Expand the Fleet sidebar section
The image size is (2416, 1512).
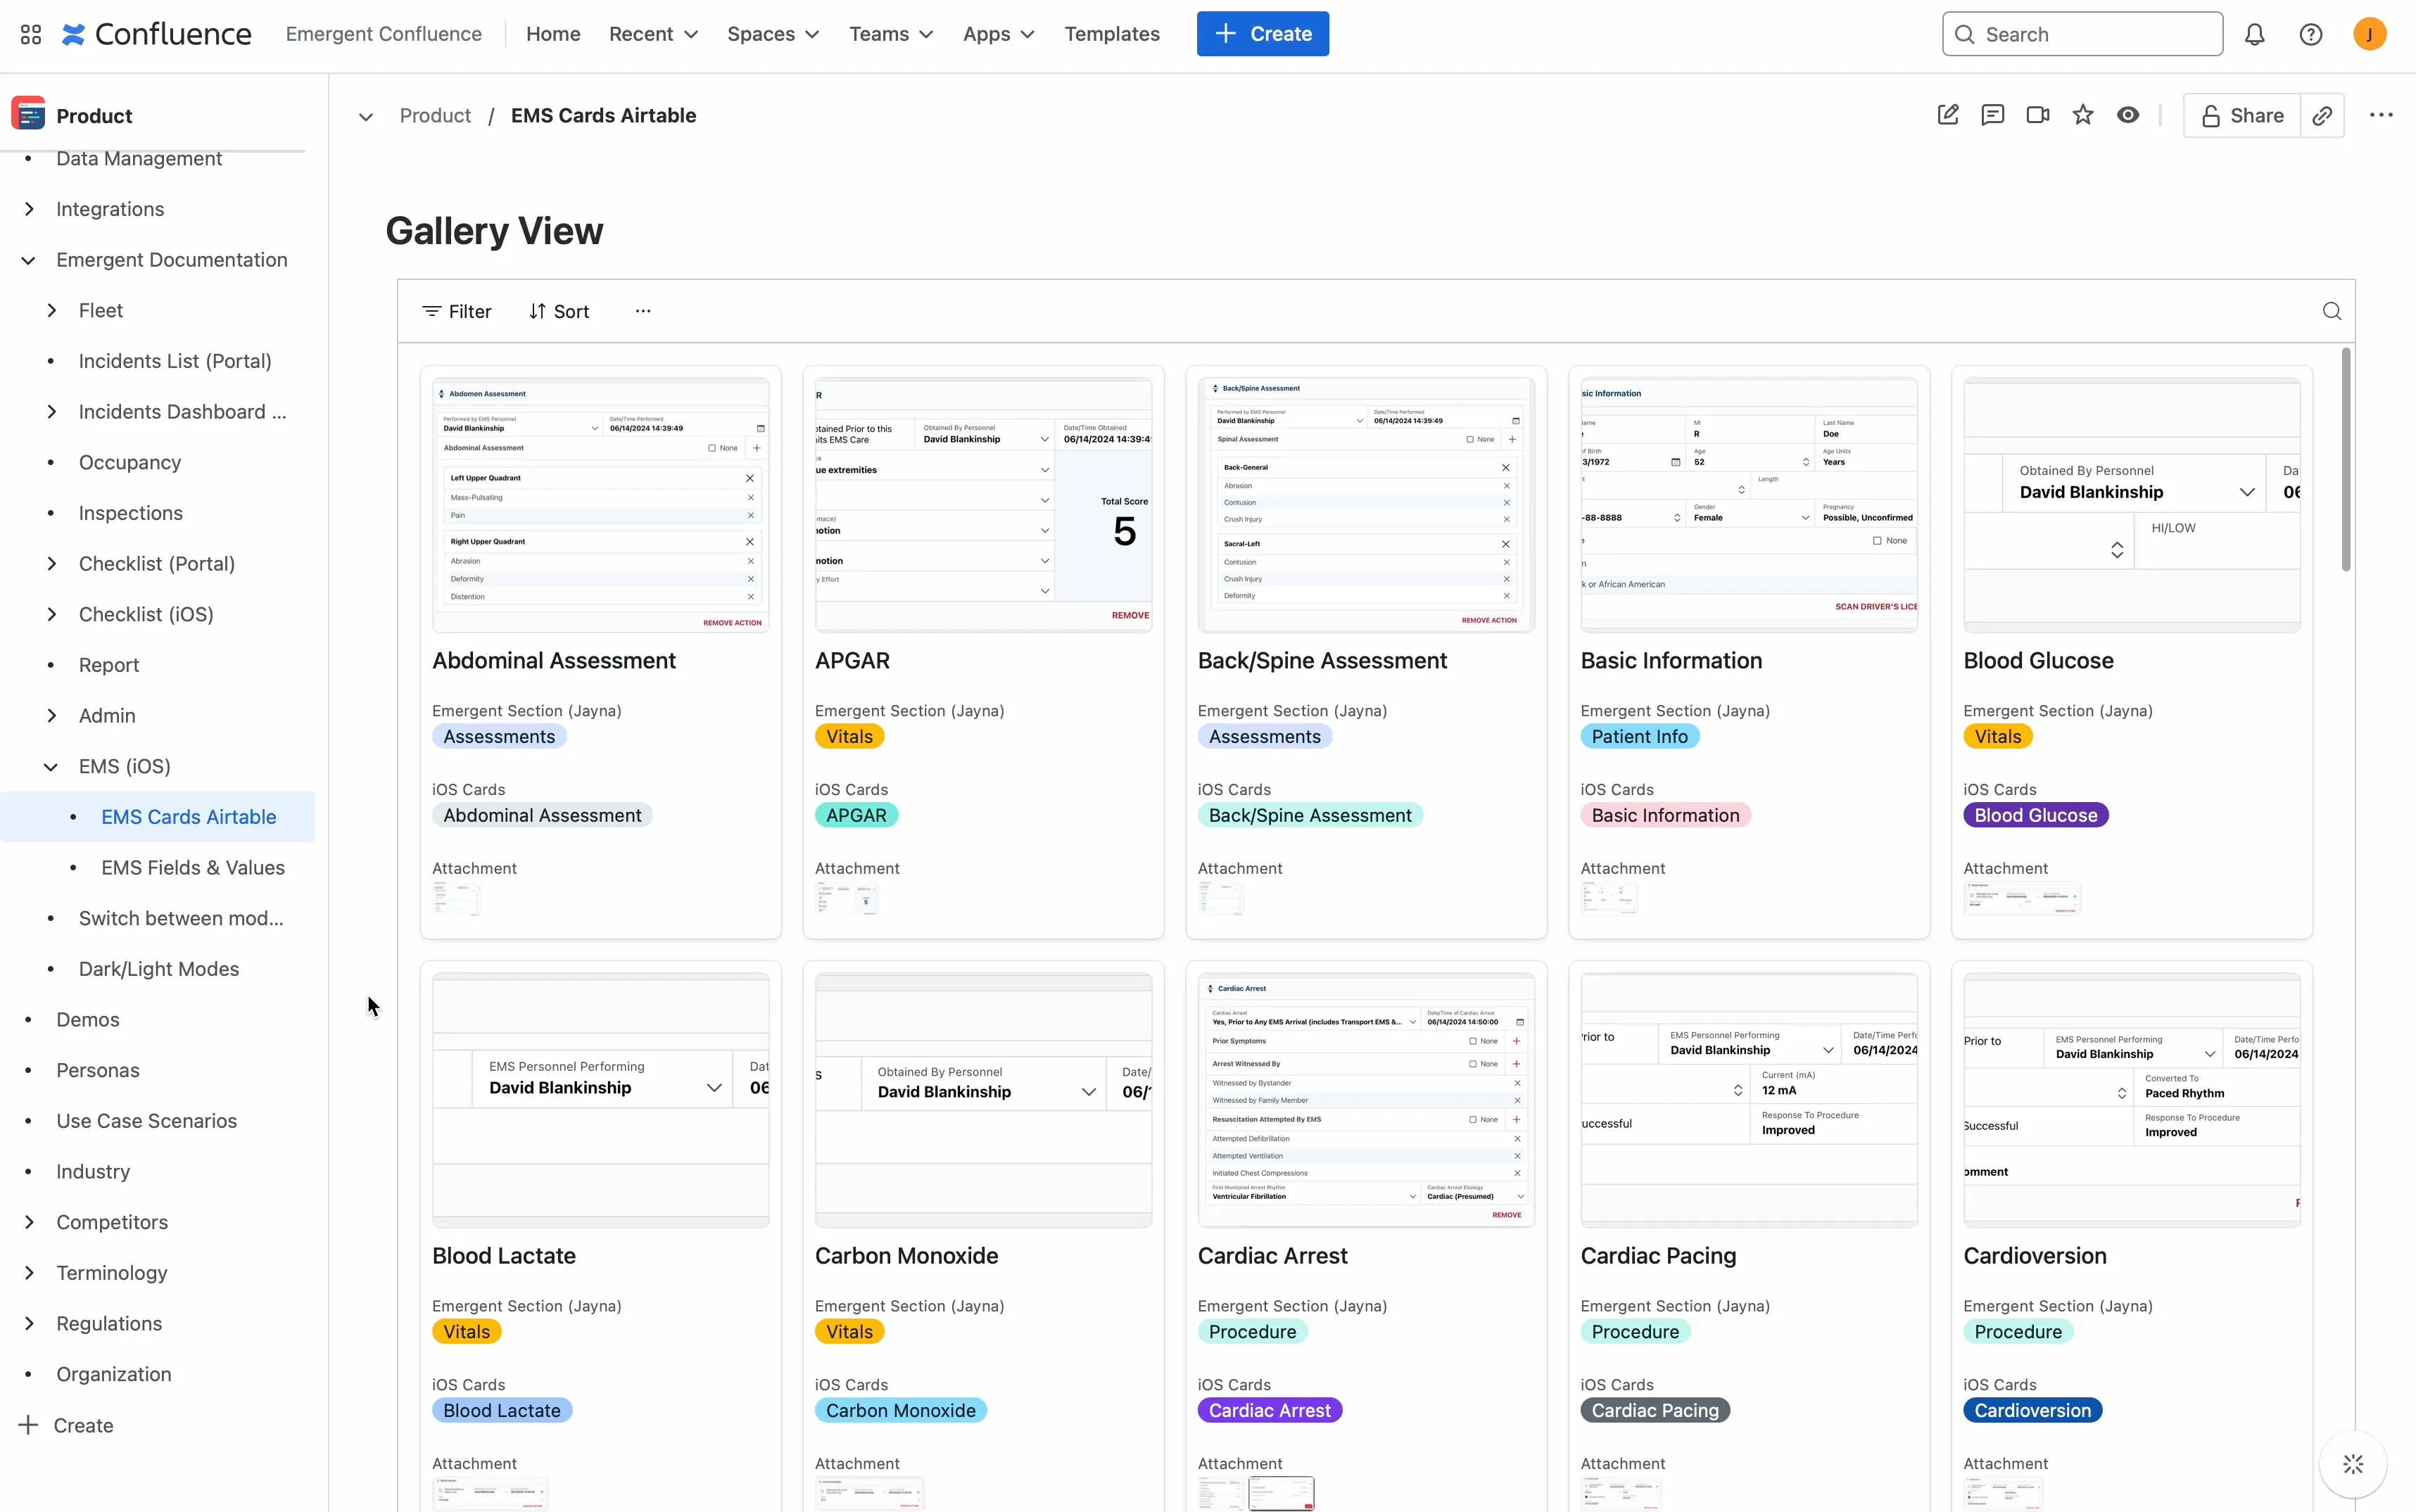tap(51, 310)
